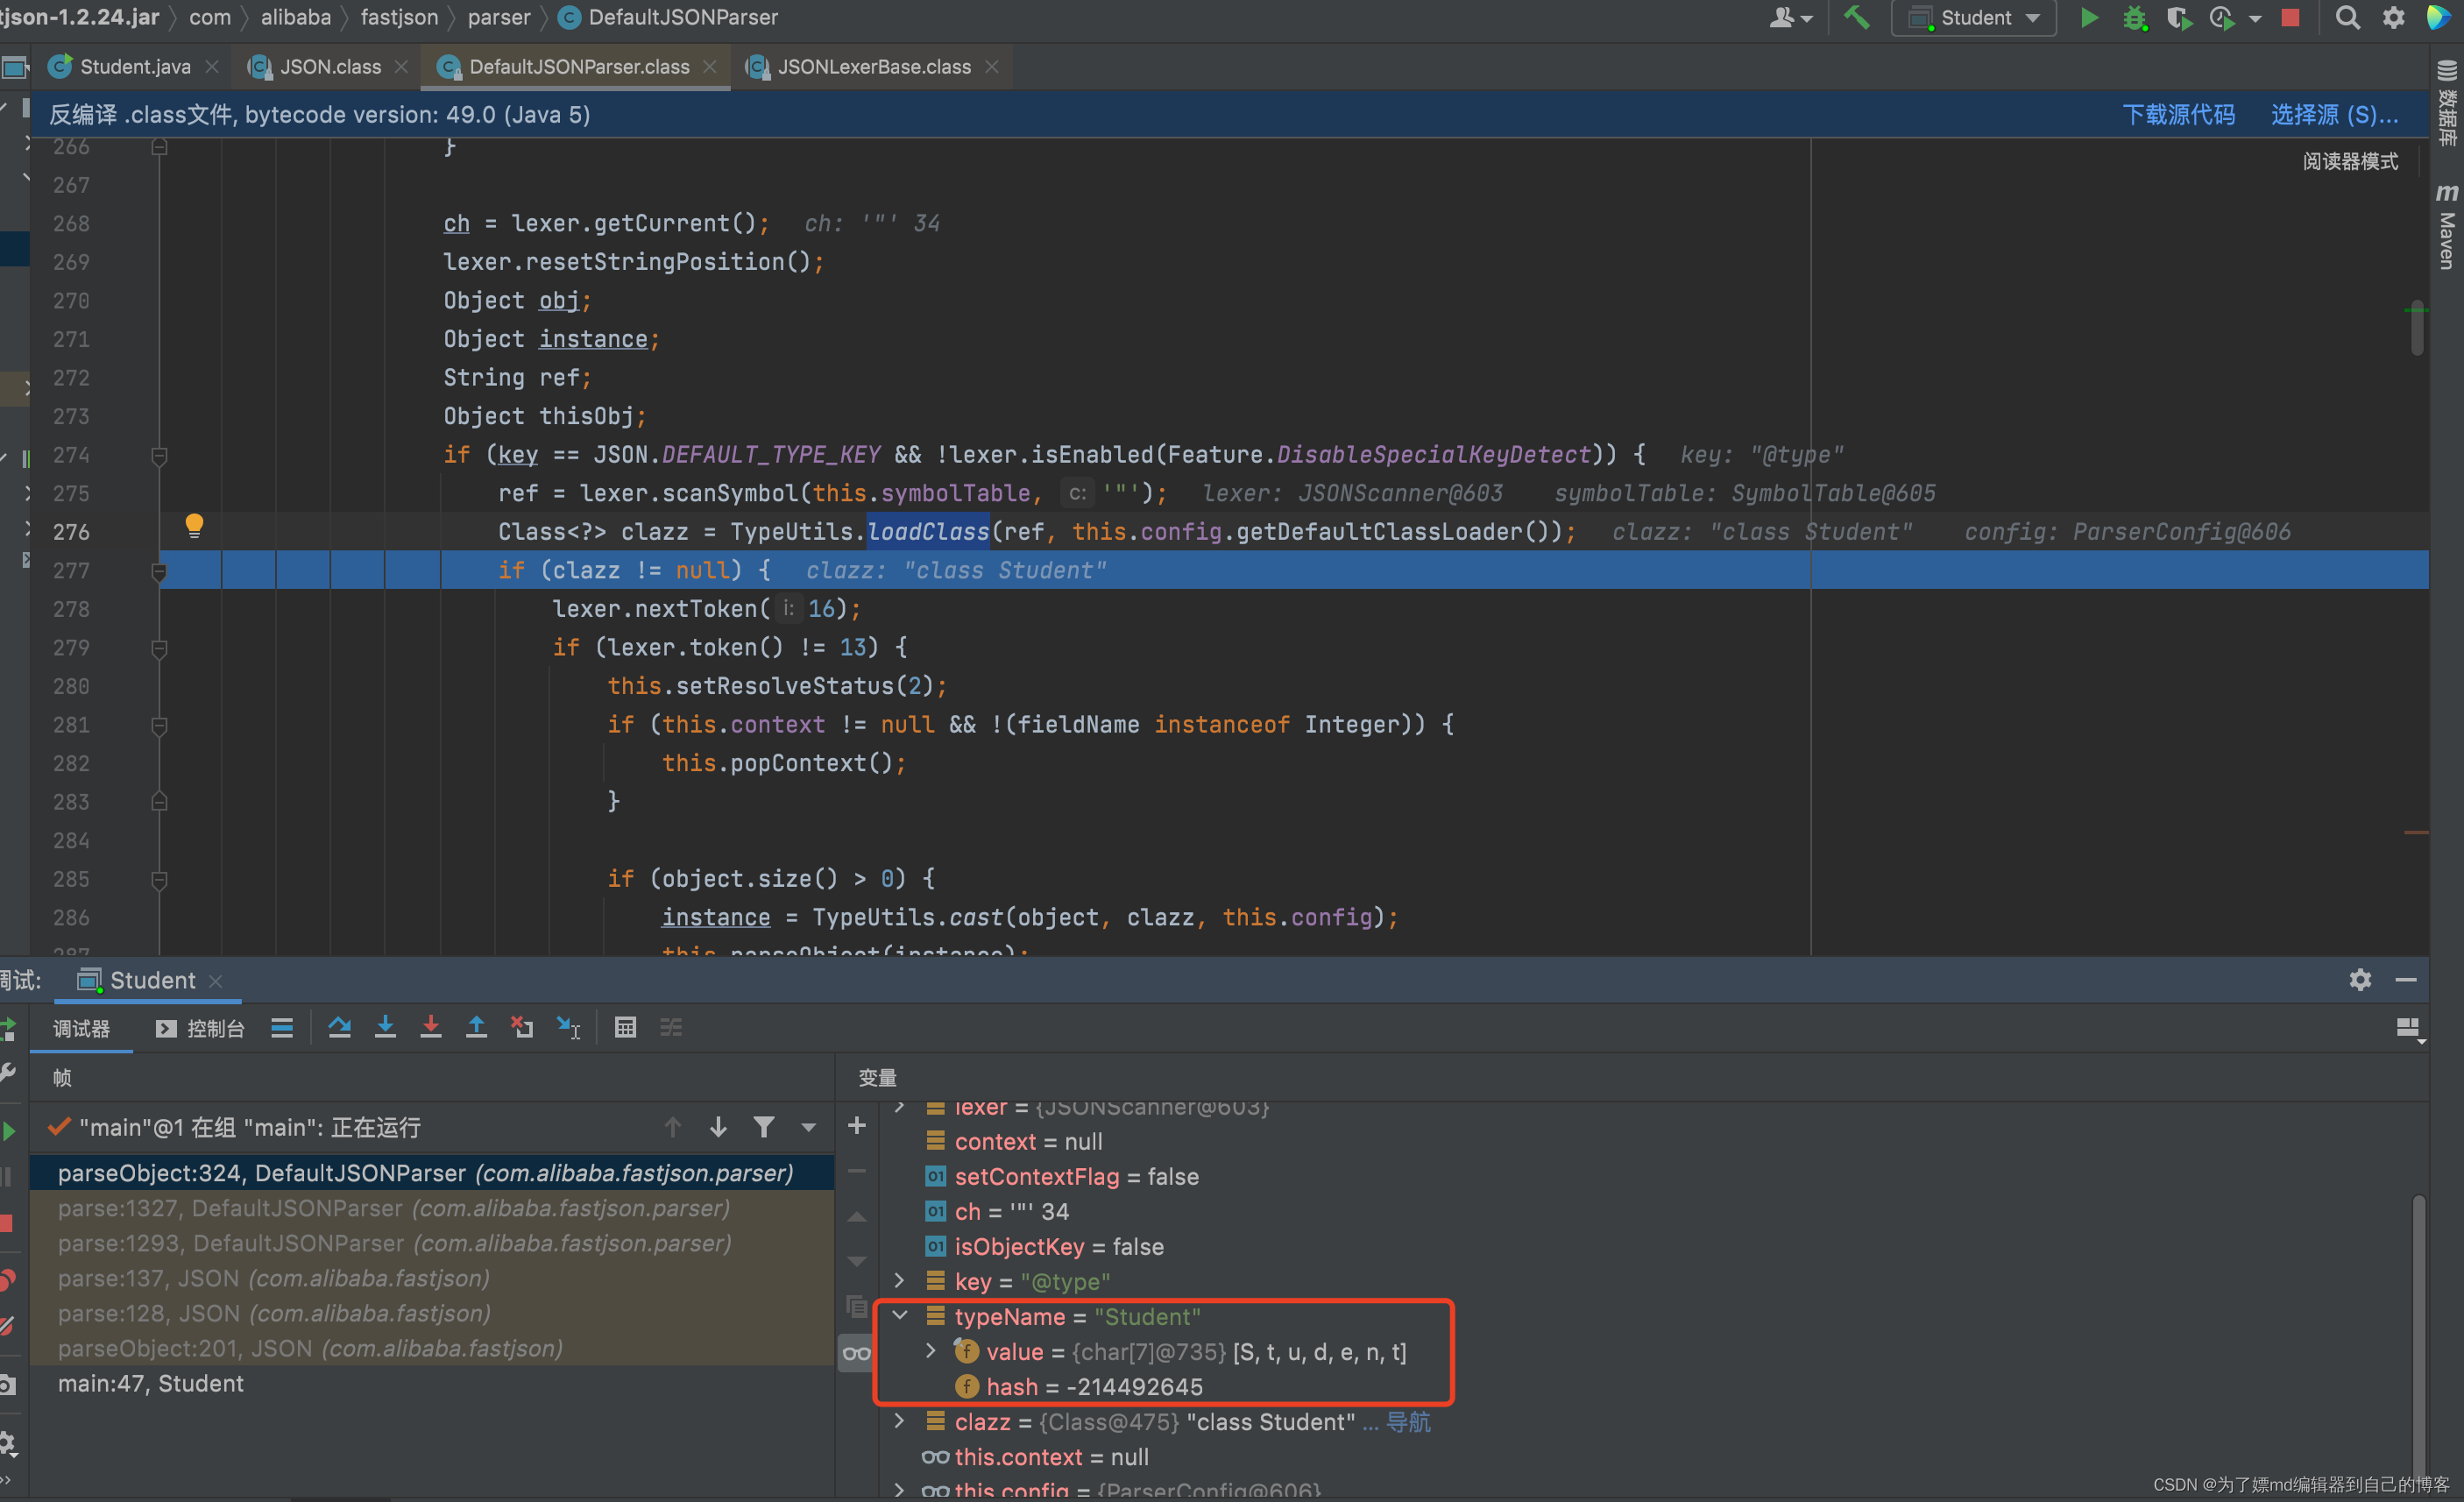Toggle the show watches glasses icon

[857, 1354]
